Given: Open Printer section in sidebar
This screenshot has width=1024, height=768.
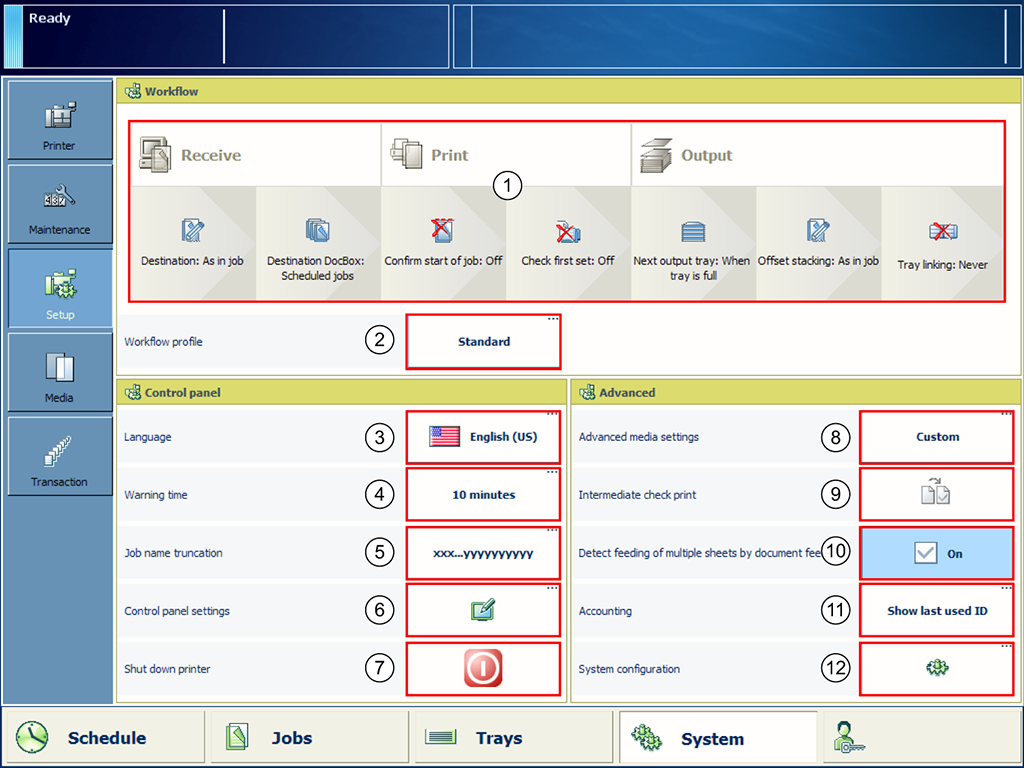Looking at the screenshot, I should click(x=59, y=121).
